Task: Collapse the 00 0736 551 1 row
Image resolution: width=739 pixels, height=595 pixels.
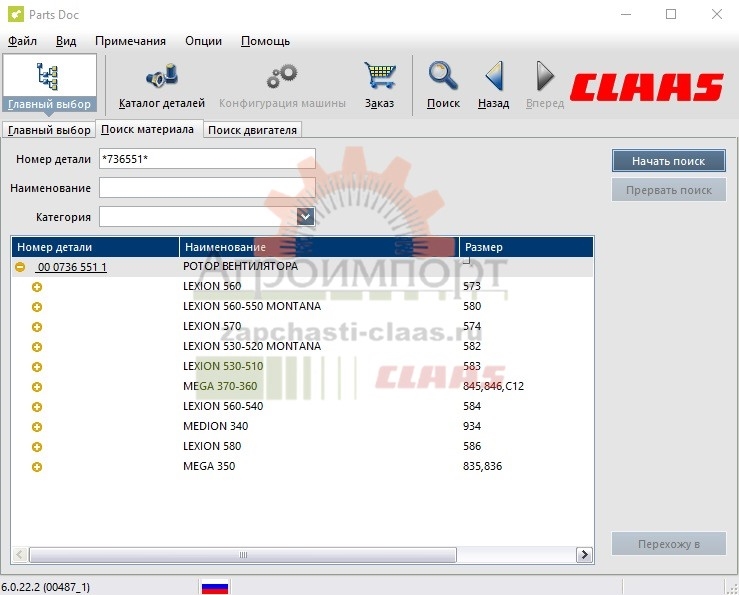Action: tap(20, 267)
